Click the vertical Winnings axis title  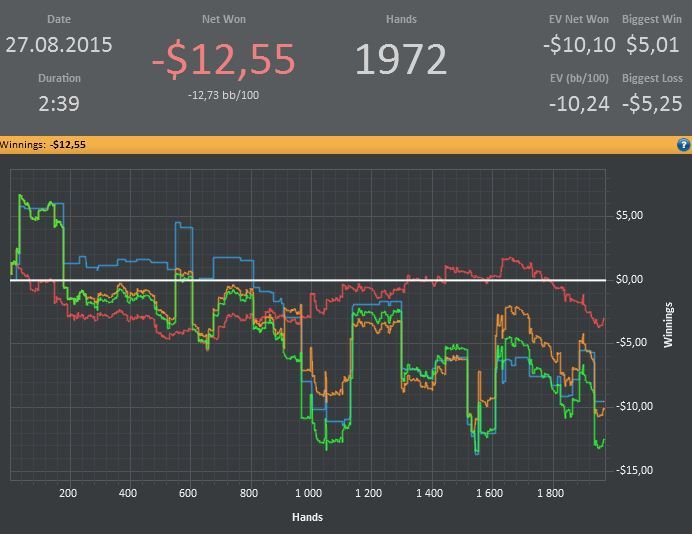point(668,325)
